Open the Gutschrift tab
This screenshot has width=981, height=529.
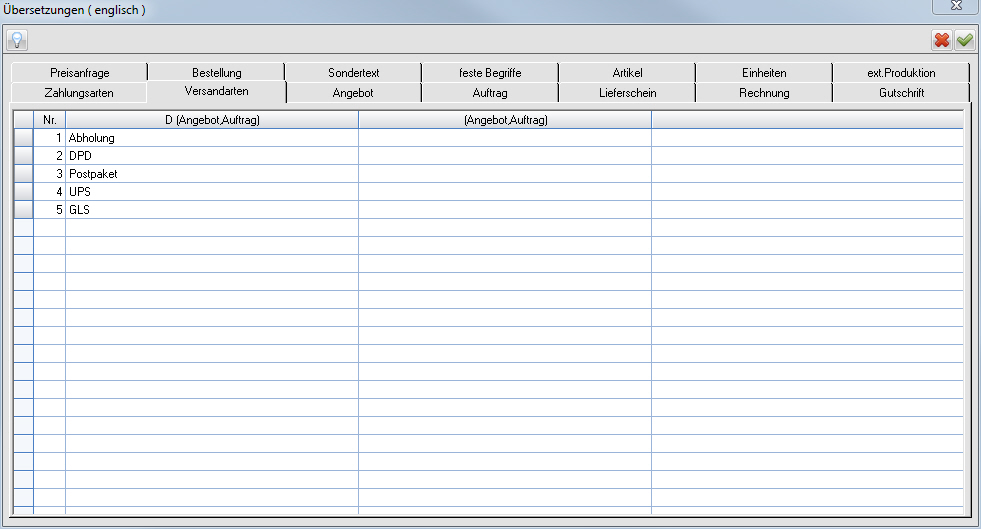pyautogui.click(x=901, y=93)
